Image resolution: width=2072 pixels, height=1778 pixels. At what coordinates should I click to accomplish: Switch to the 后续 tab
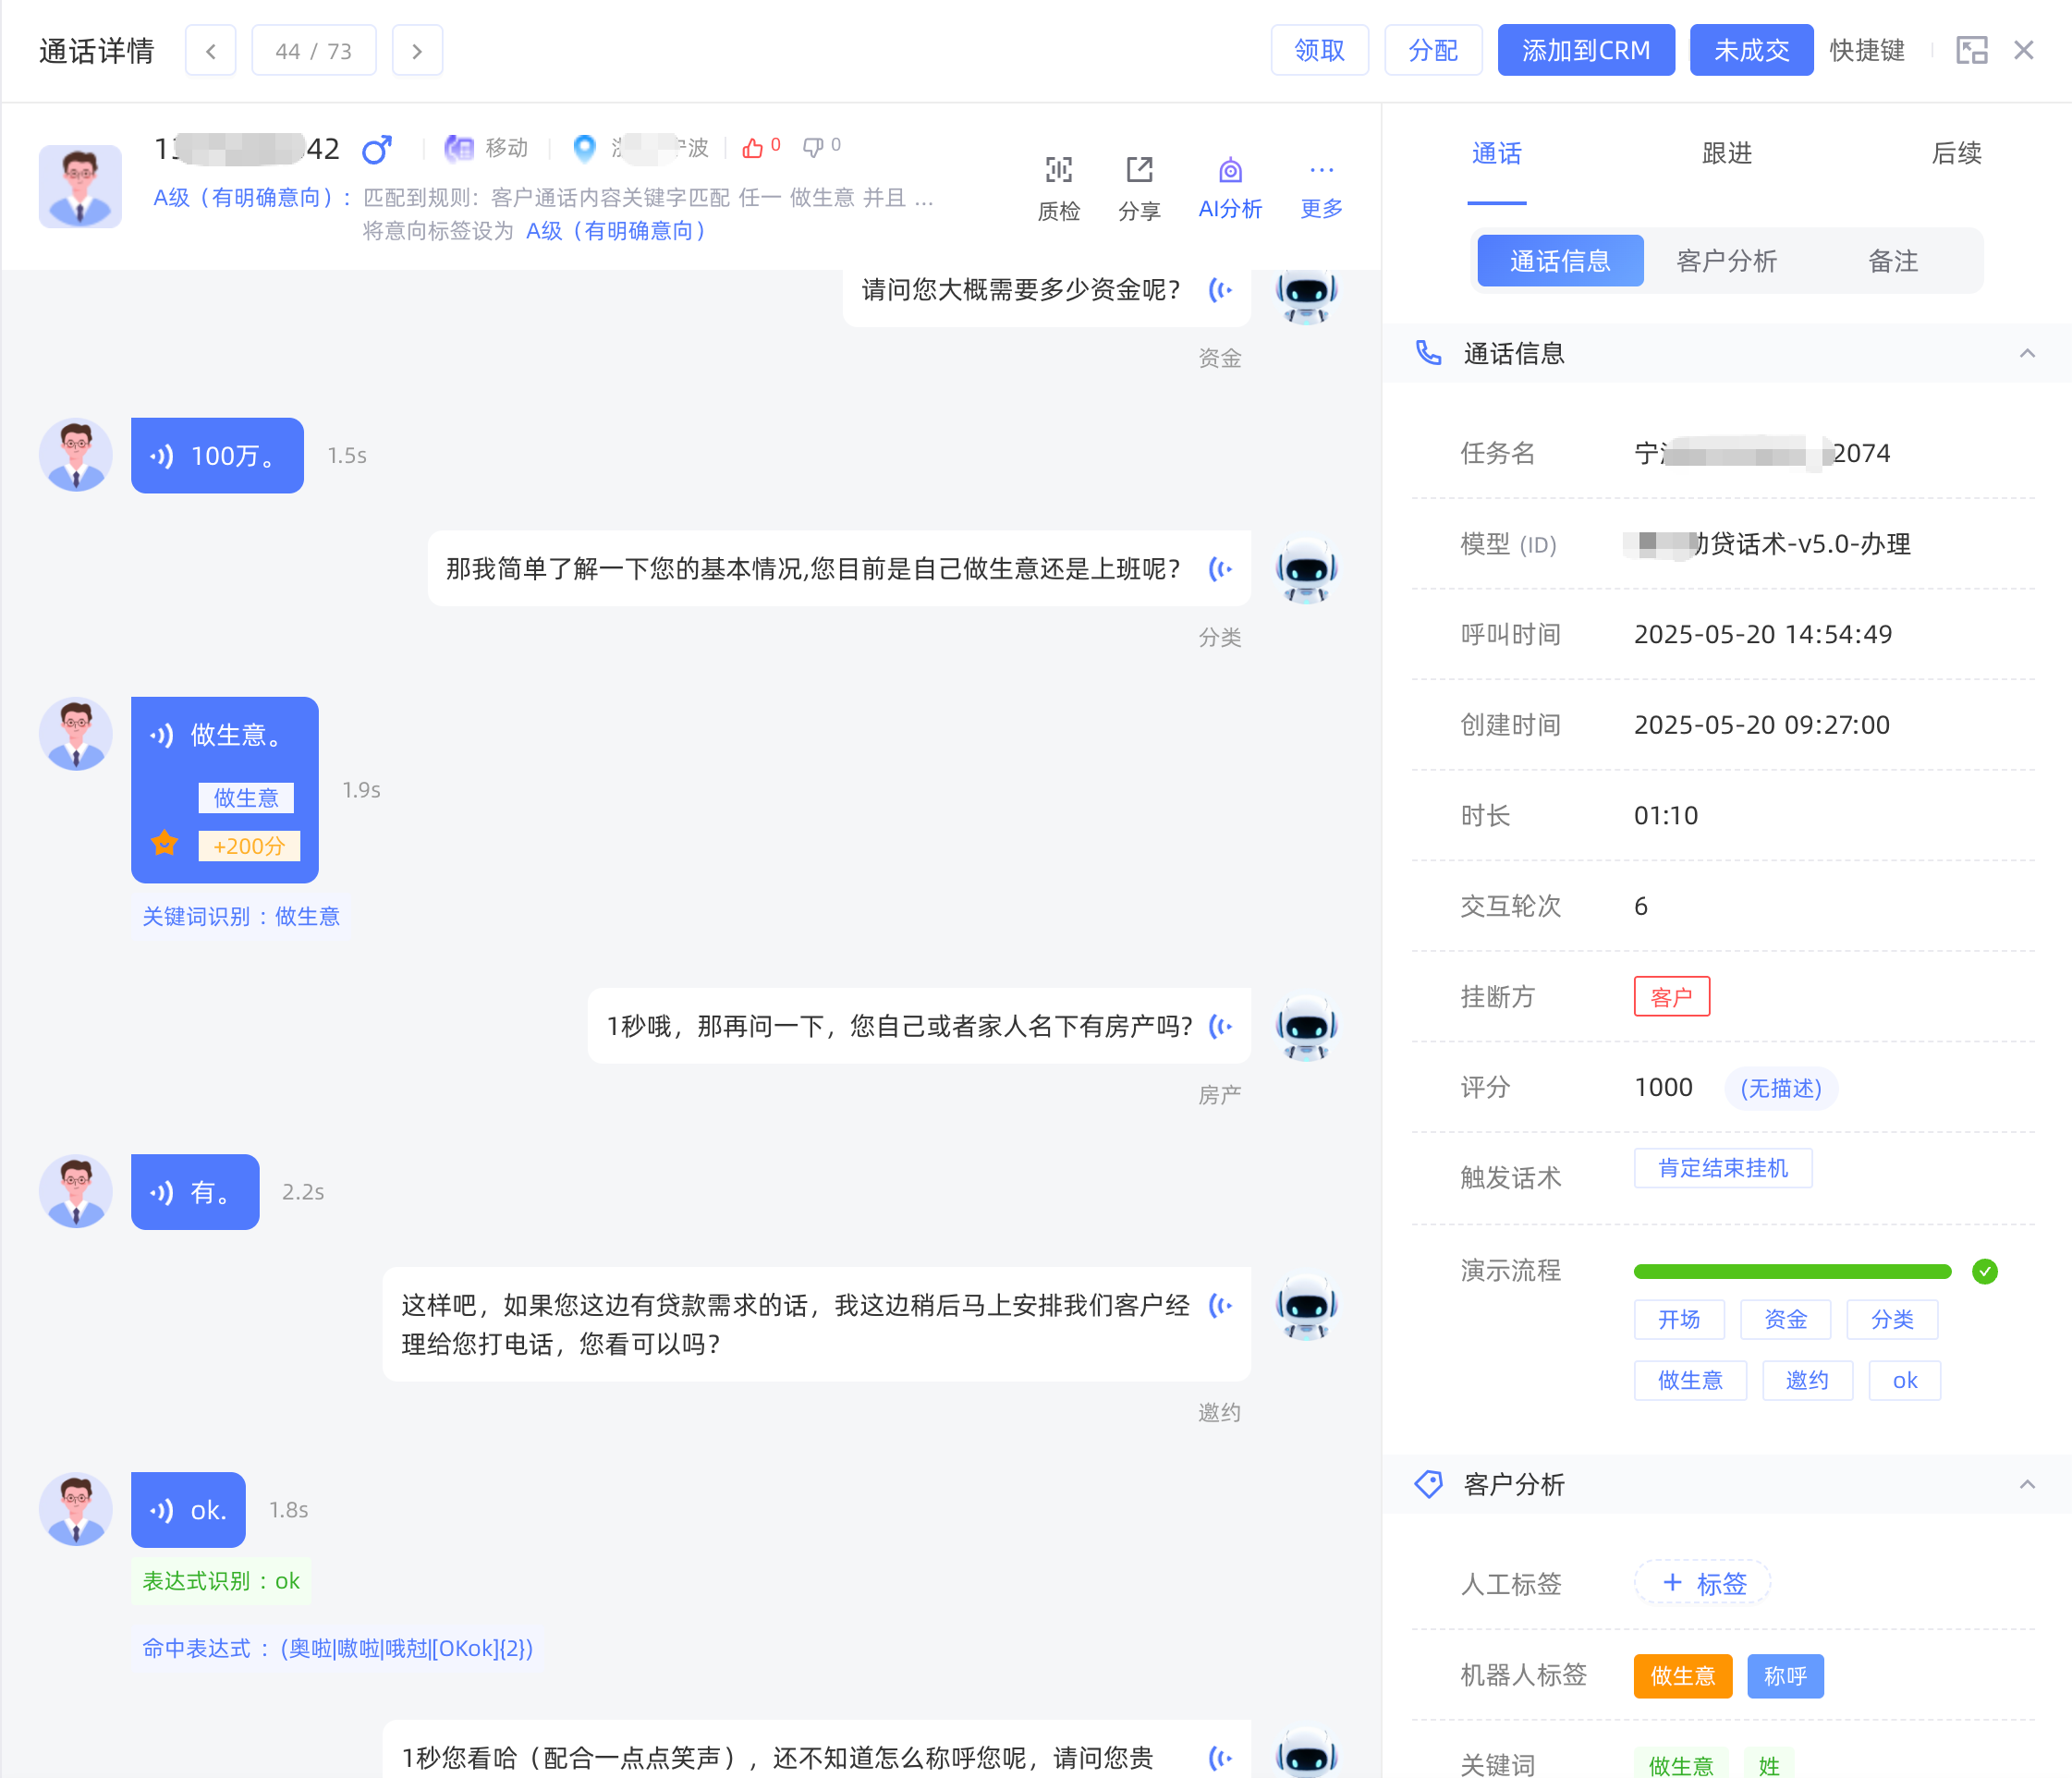click(x=1956, y=153)
